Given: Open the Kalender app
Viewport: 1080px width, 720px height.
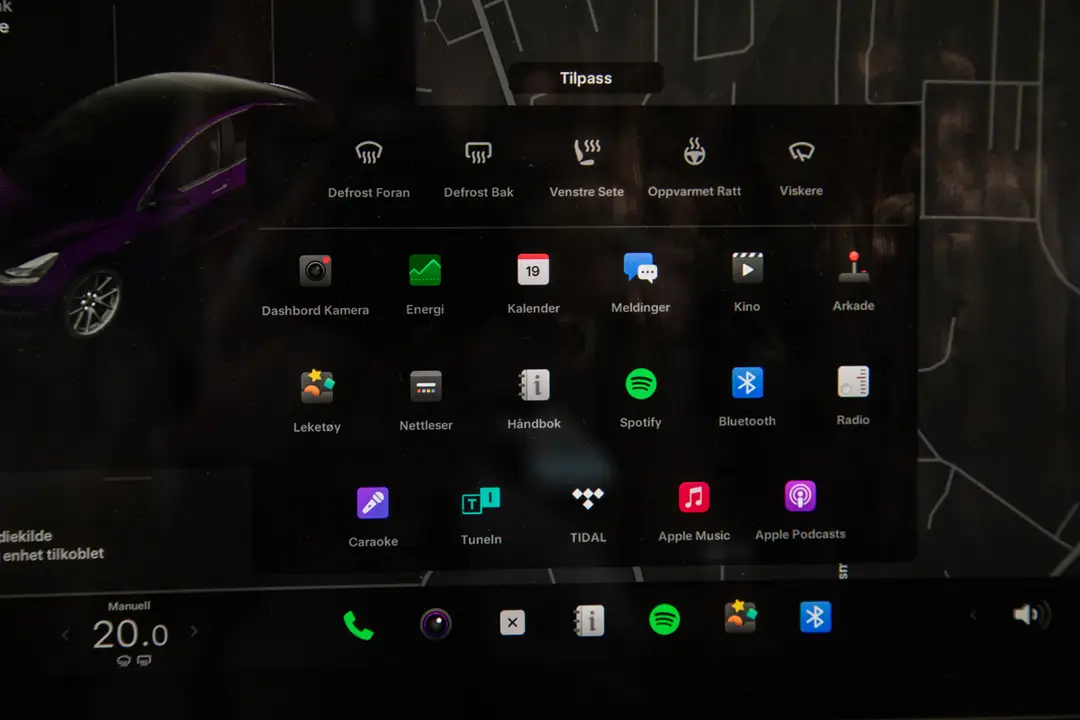Looking at the screenshot, I should pos(533,283).
